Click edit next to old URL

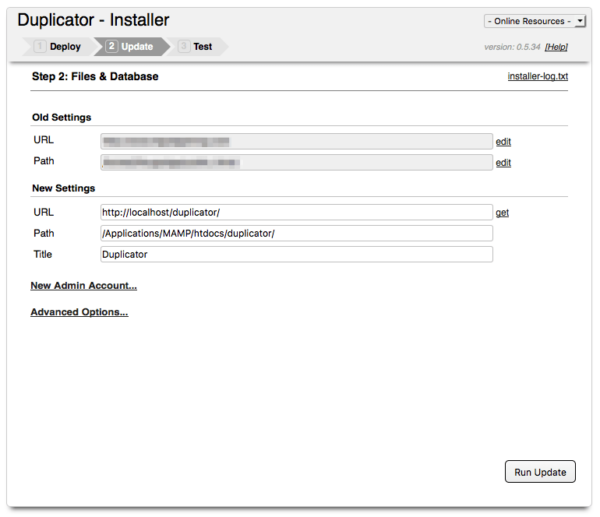click(503, 142)
